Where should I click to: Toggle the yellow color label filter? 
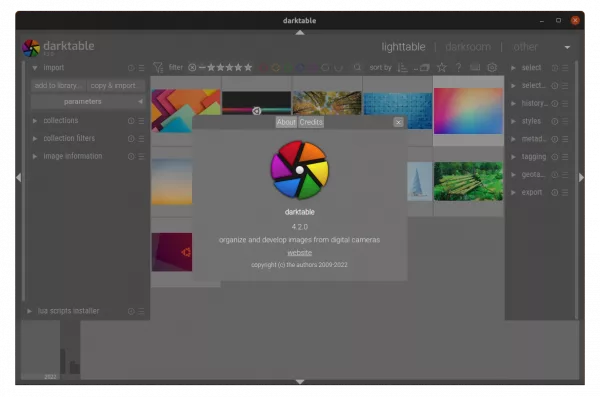tap(276, 68)
